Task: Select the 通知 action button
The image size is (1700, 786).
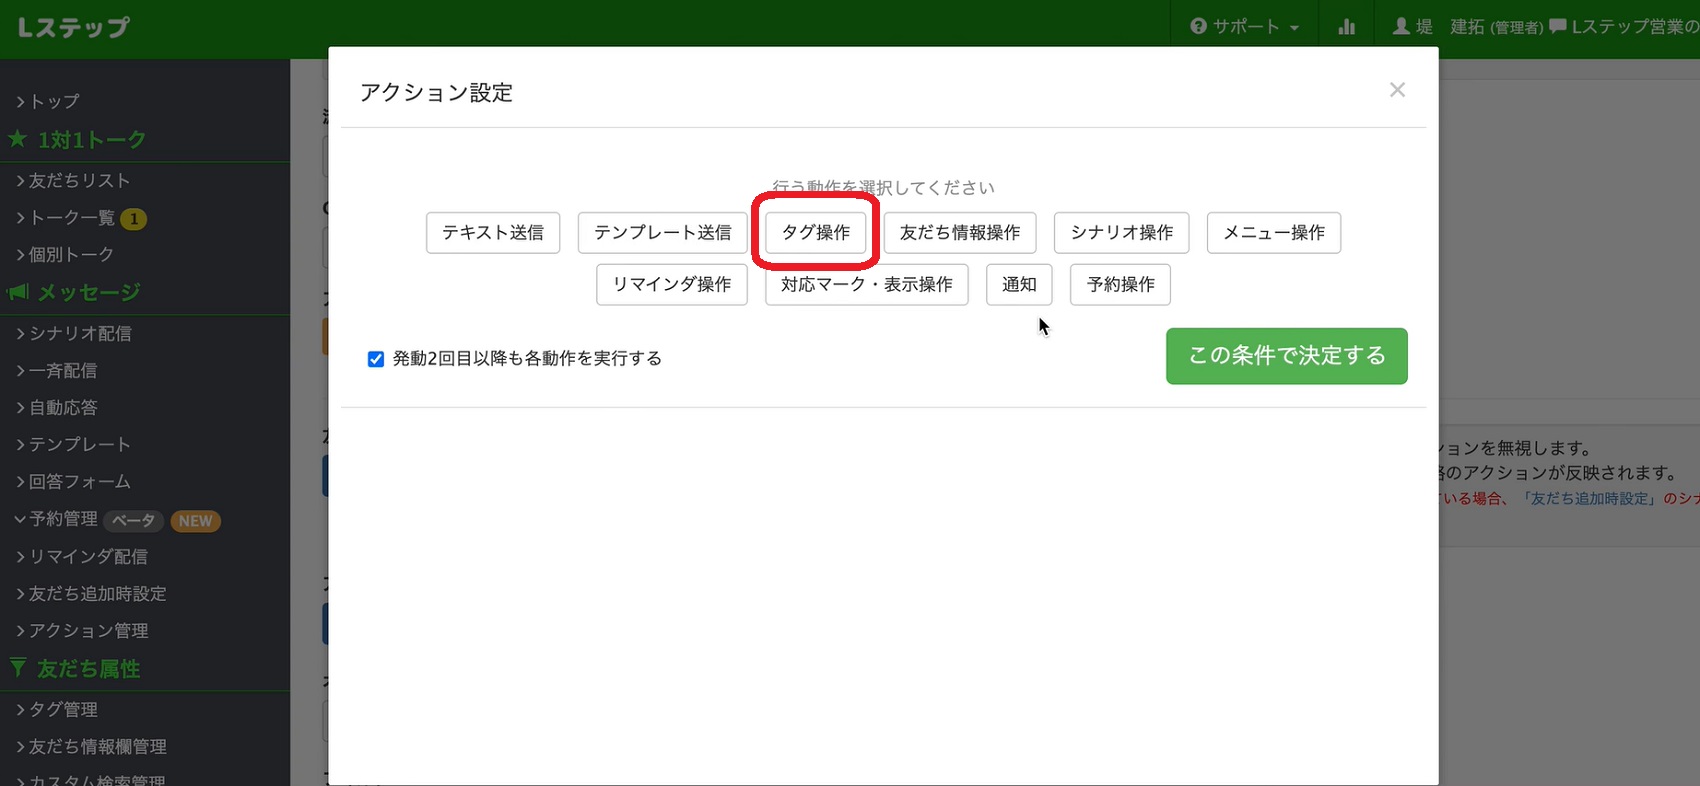Action: [1019, 285]
